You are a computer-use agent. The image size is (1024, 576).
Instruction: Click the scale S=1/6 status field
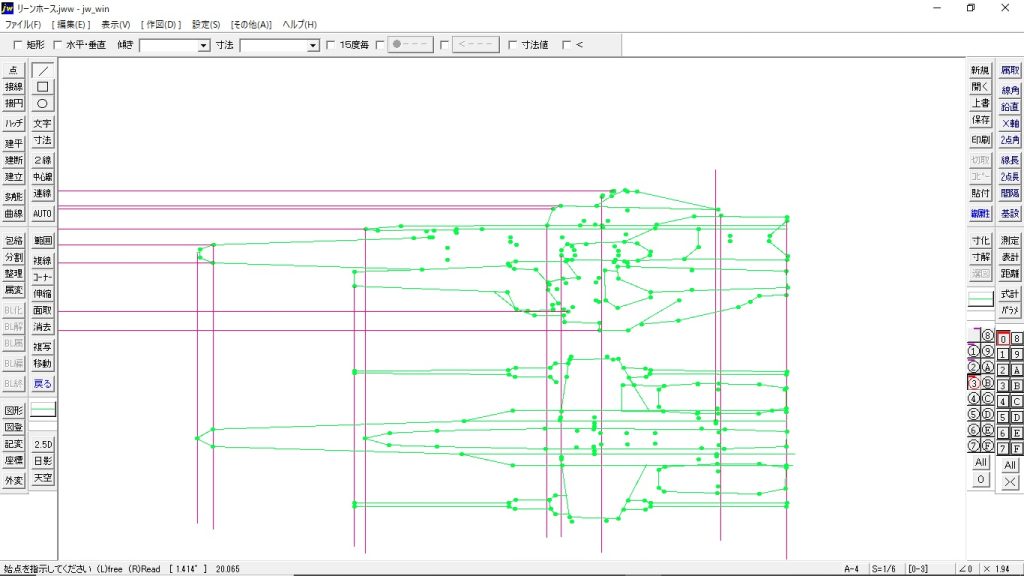[x=885, y=568]
